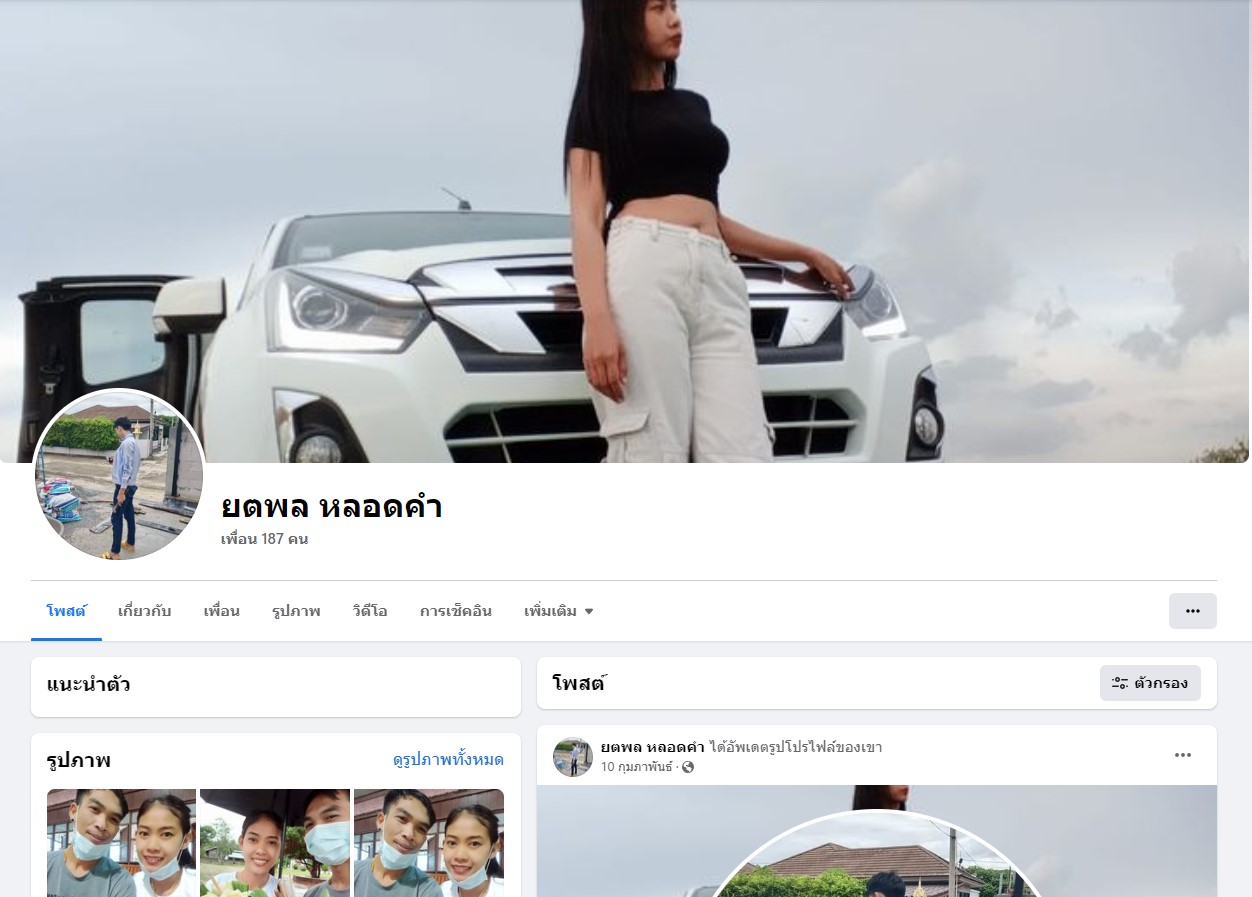This screenshot has height=897, width=1252.
Task: Expand the เพิ่มเติม dropdown tab
Action: tap(558, 611)
